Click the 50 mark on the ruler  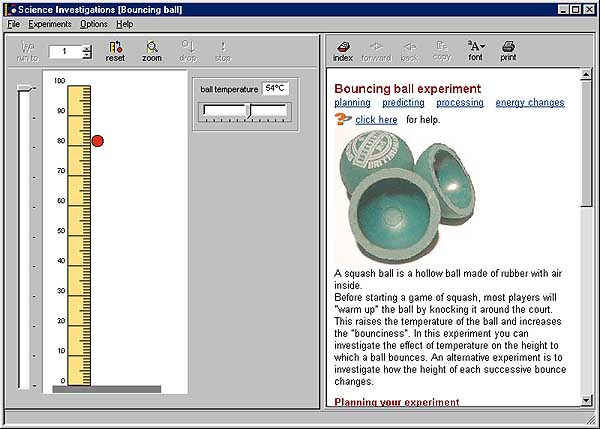(61, 231)
